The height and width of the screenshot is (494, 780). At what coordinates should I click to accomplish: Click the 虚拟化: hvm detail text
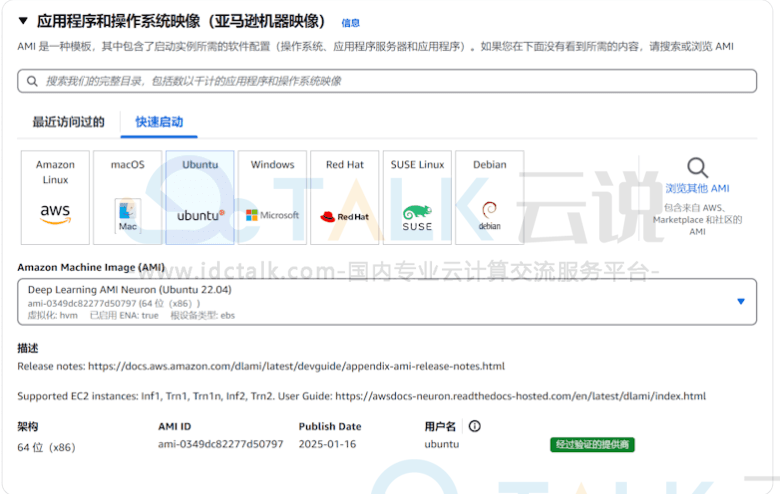[53, 315]
